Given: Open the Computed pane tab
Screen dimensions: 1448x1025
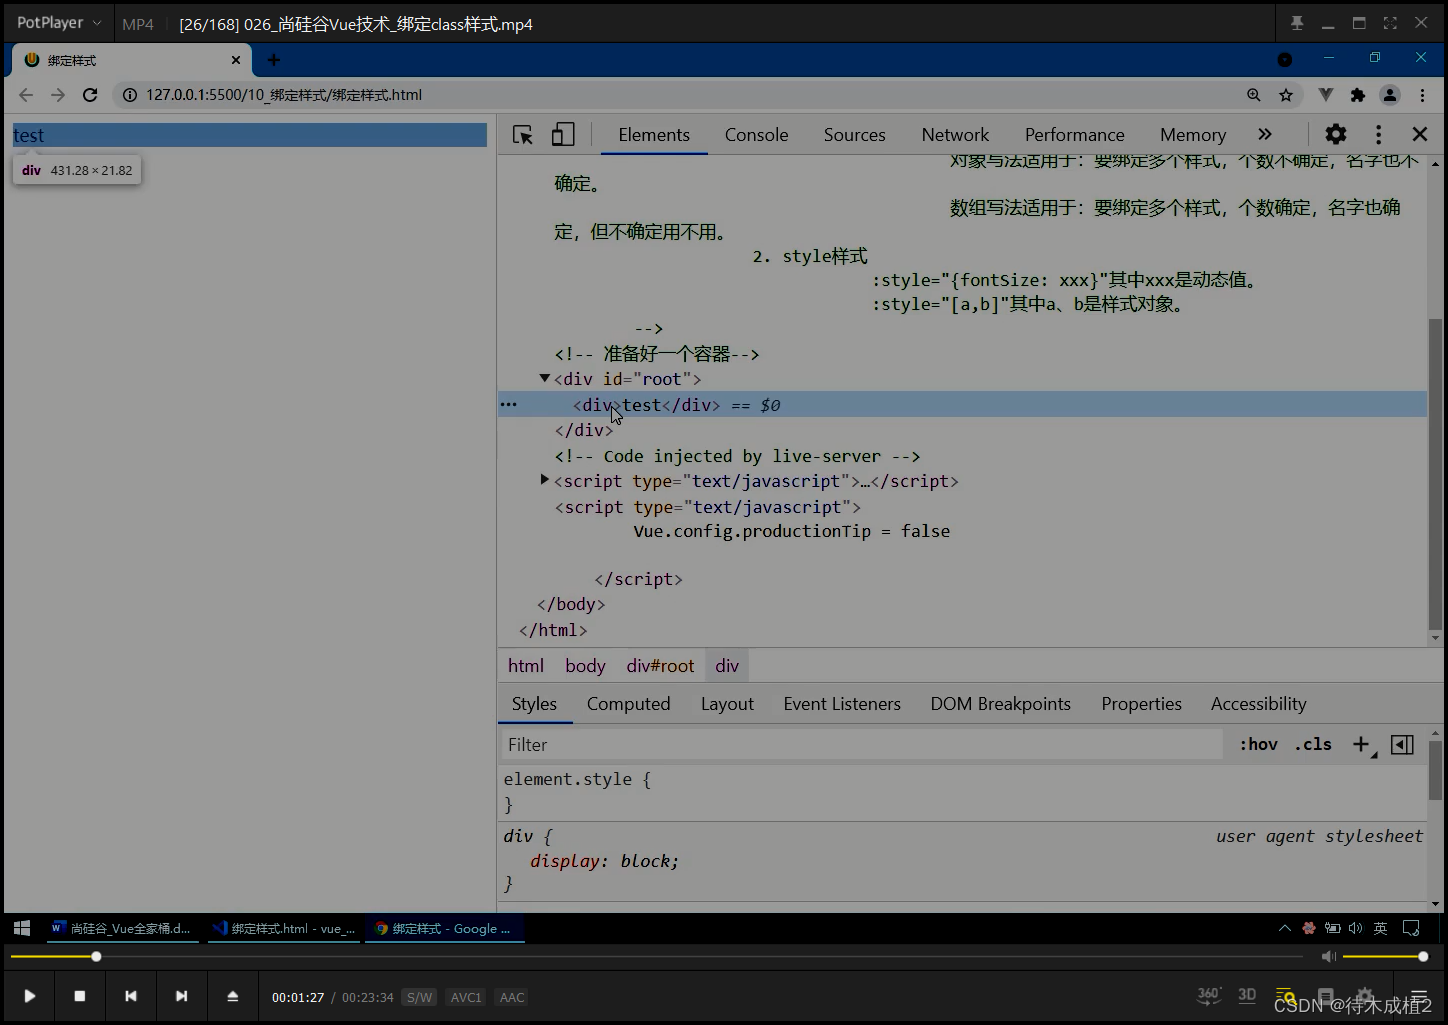Looking at the screenshot, I should 628,704.
